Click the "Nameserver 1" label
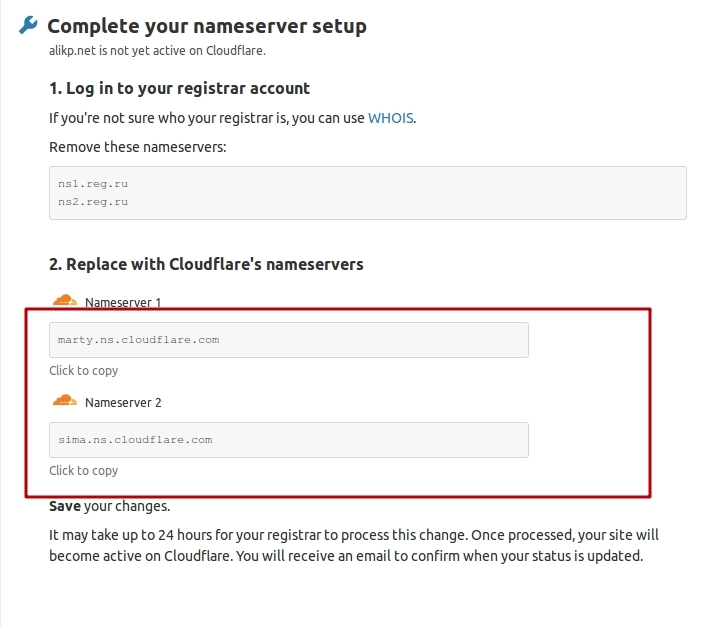 (x=123, y=302)
